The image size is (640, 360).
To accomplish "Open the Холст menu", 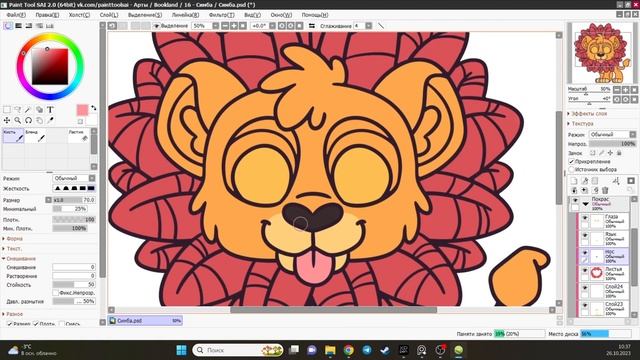I will (79, 15).
